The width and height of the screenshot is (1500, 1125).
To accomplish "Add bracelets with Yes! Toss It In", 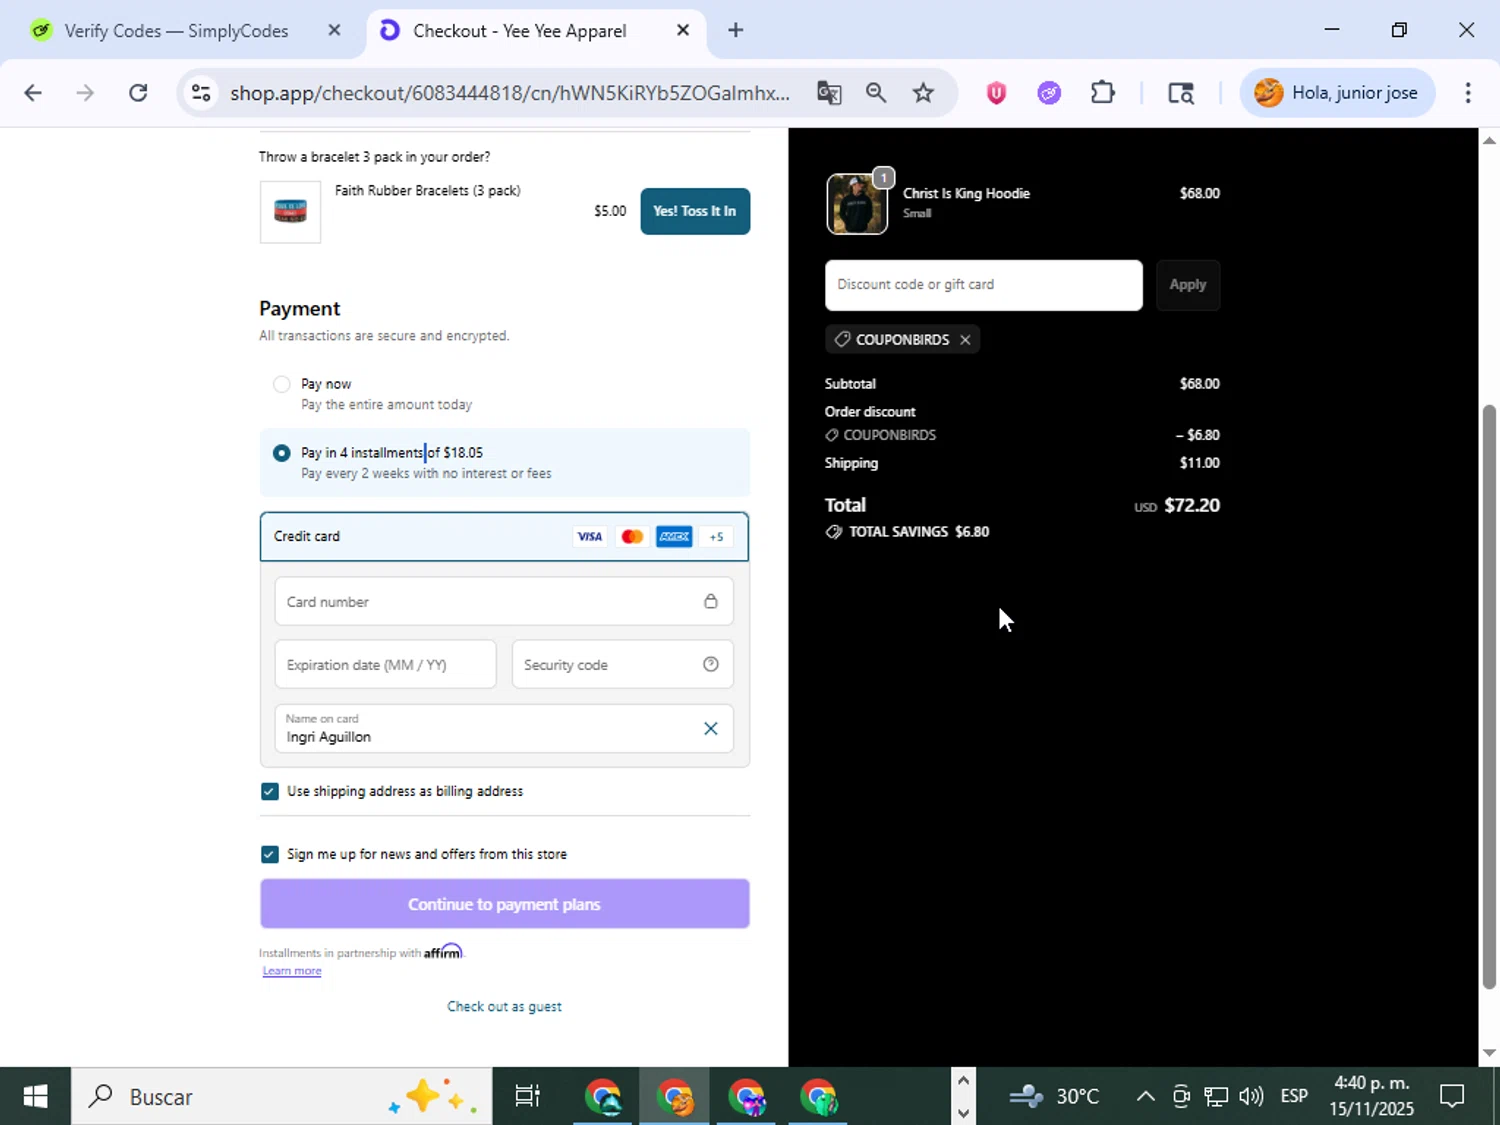I will (x=695, y=211).
